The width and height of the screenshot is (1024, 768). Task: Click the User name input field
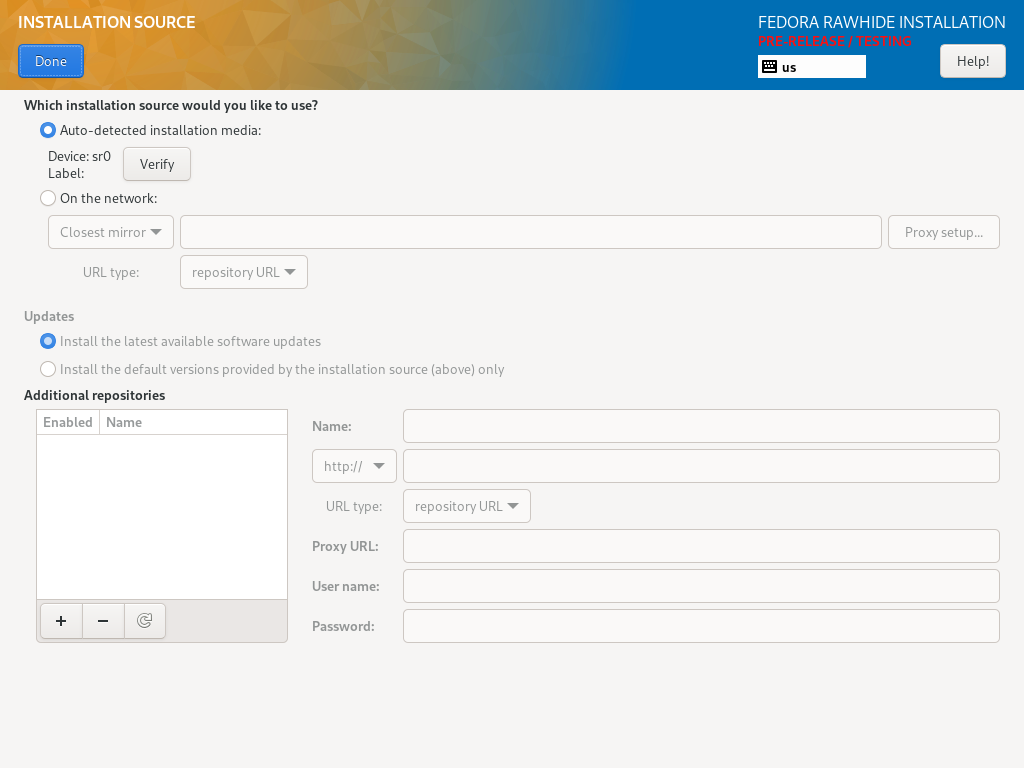coord(701,586)
